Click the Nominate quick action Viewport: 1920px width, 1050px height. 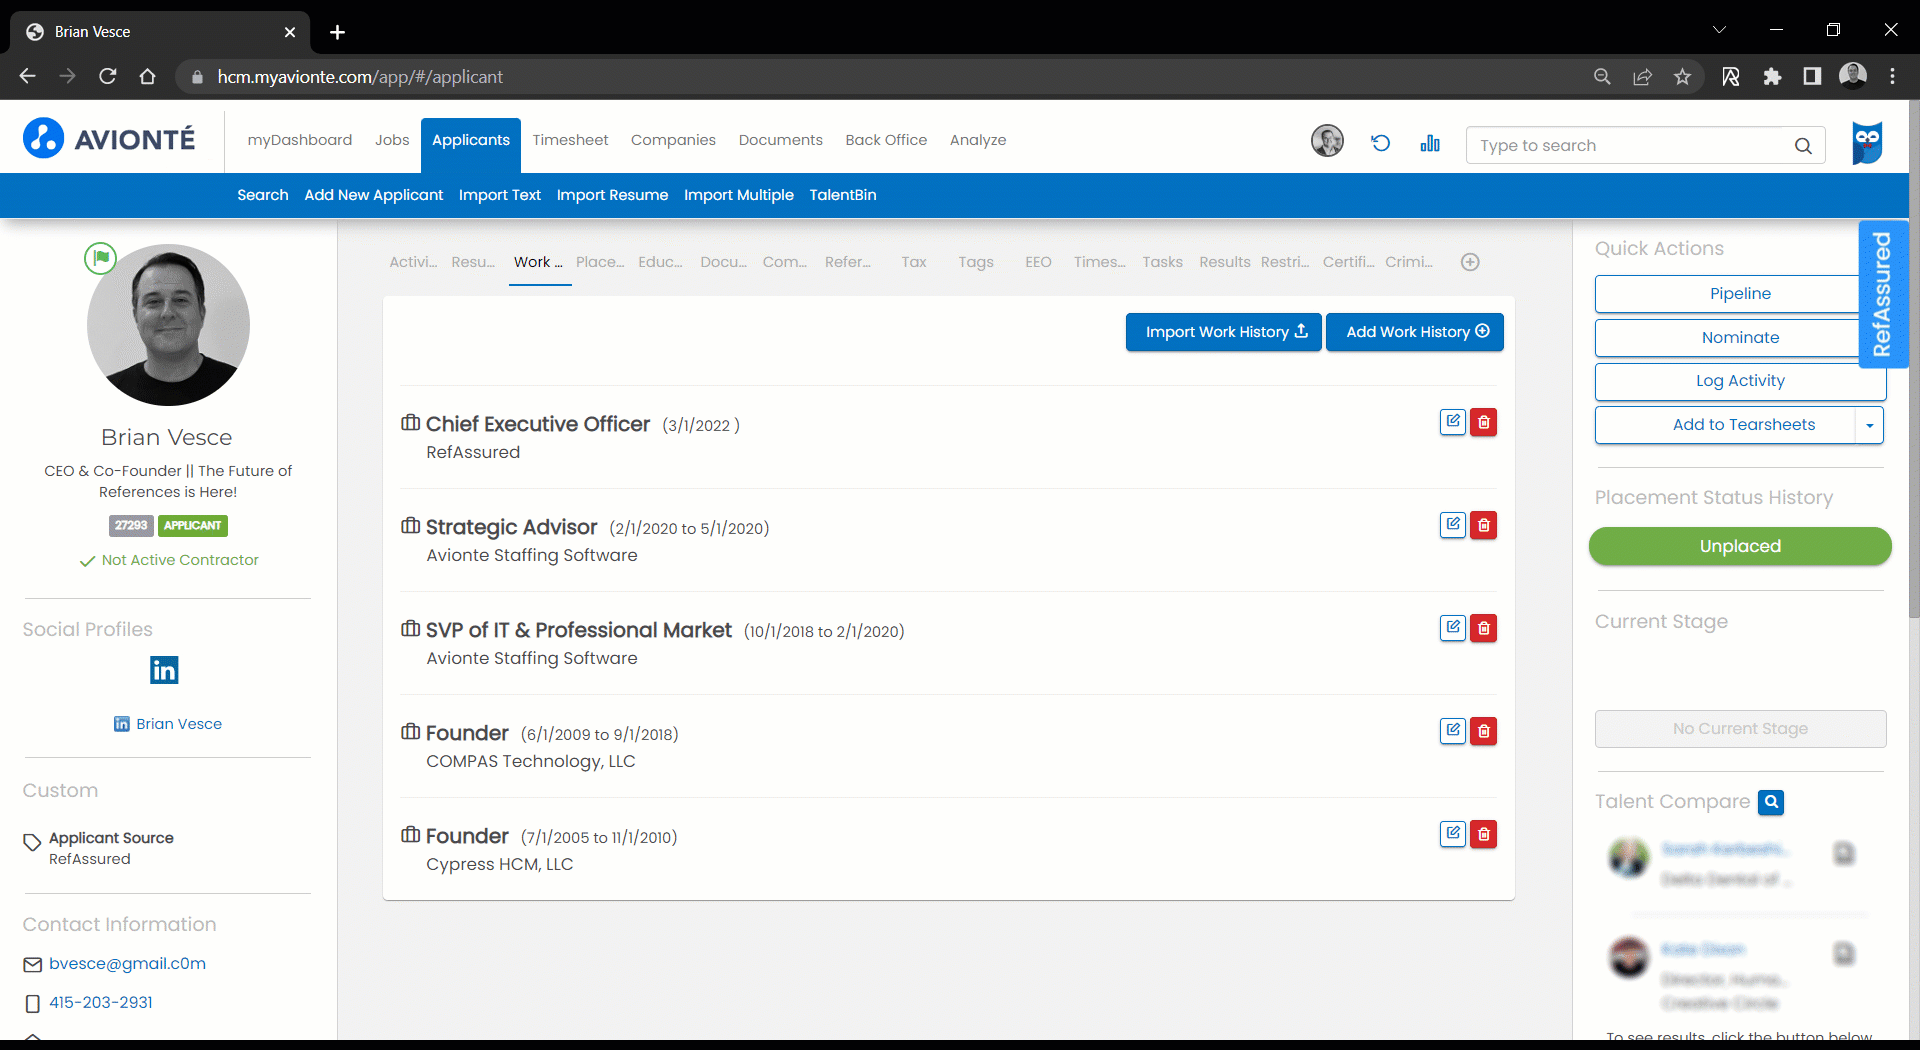click(x=1727, y=338)
